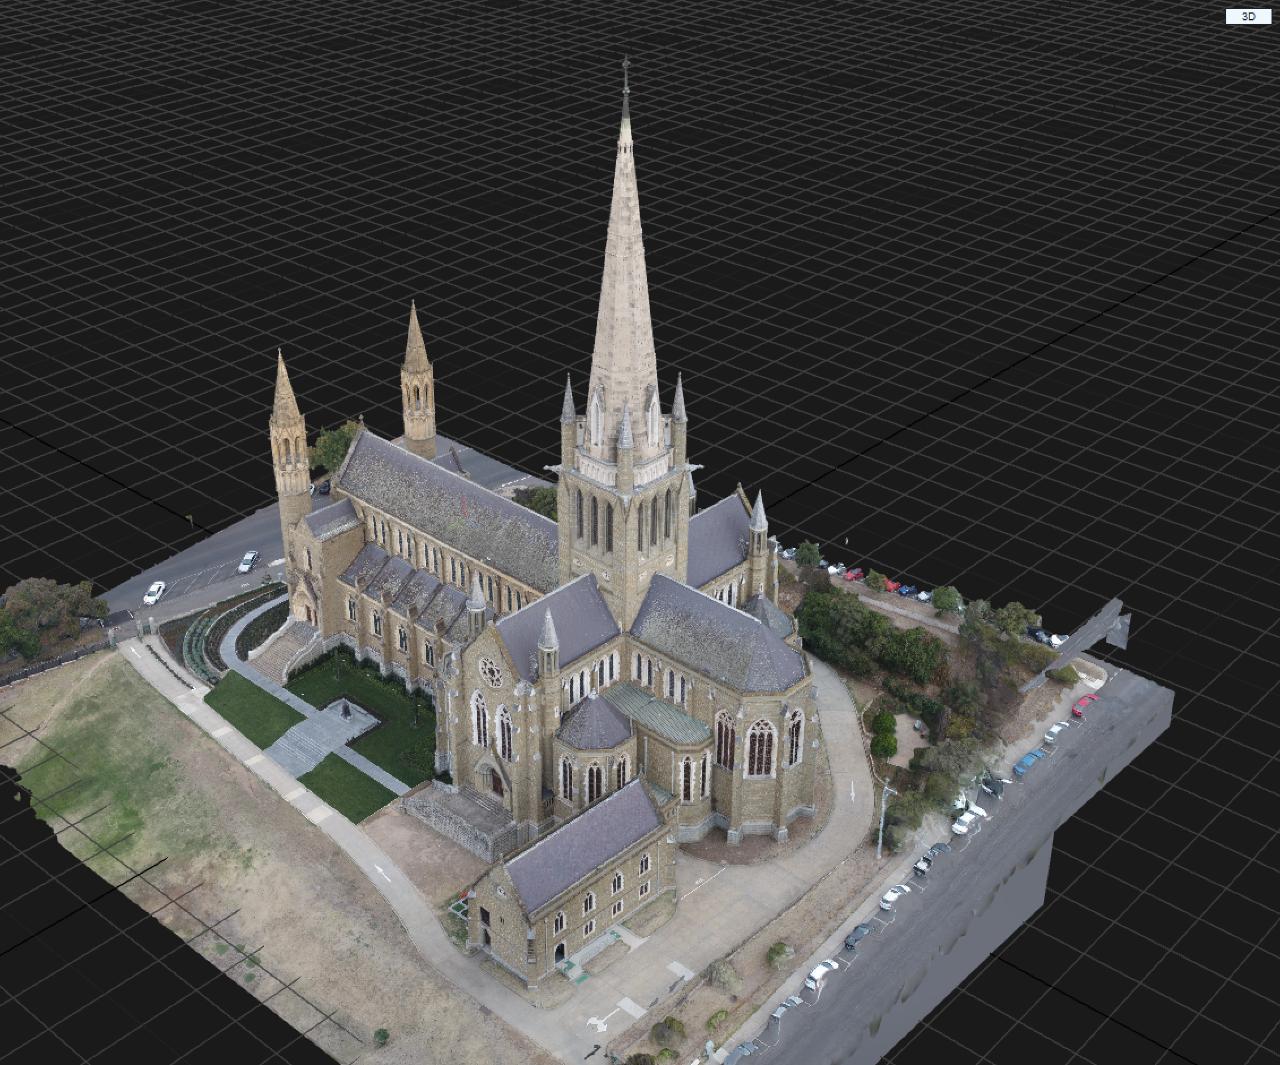The height and width of the screenshot is (1065, 1280).
Task: Click the white arrow marking on curved driveway
Action: [x=852, y=789]
